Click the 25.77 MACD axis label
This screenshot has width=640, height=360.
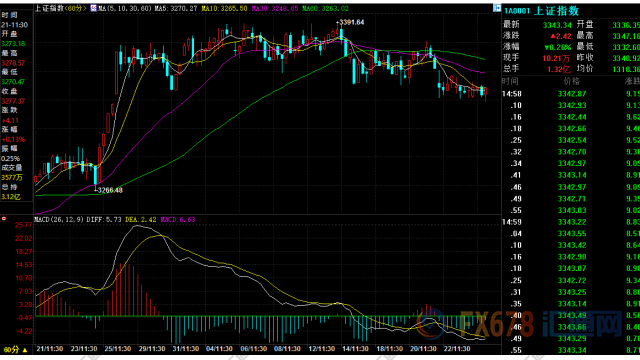(23, 225)
